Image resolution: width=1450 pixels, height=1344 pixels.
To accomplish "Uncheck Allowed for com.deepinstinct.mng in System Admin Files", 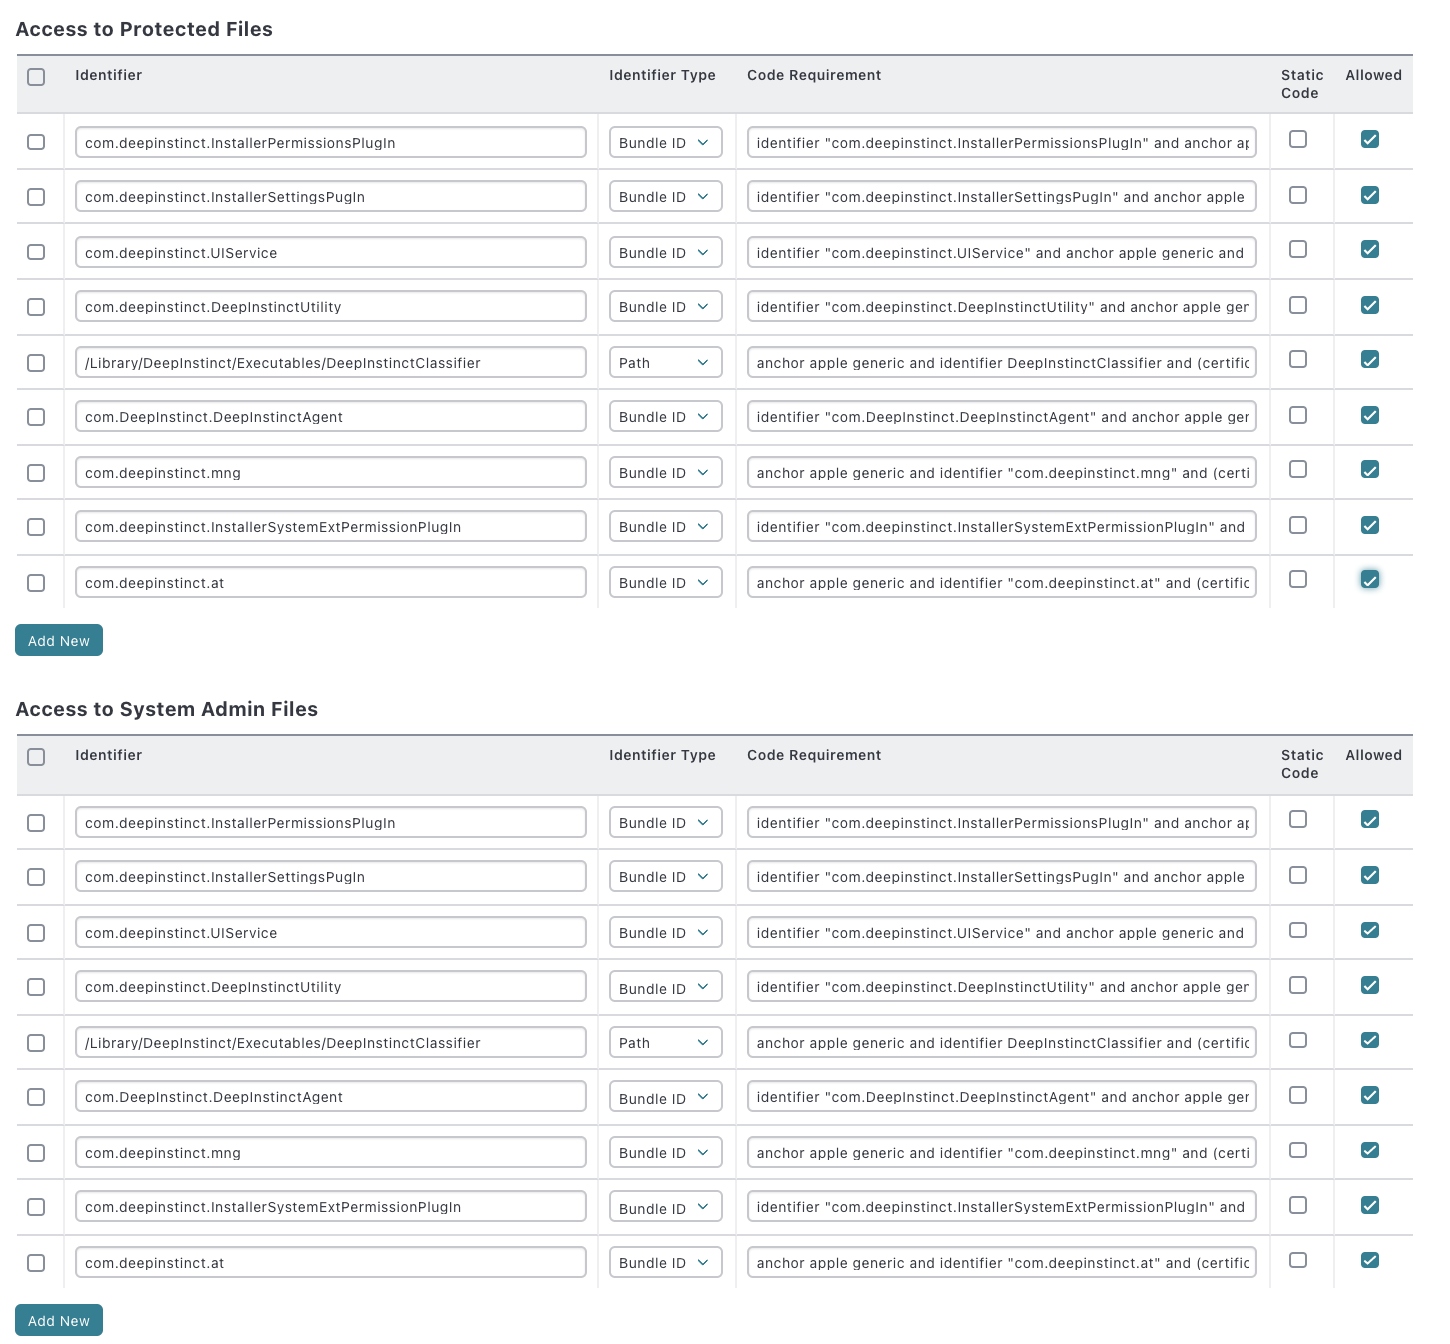I will 1370,1150.
